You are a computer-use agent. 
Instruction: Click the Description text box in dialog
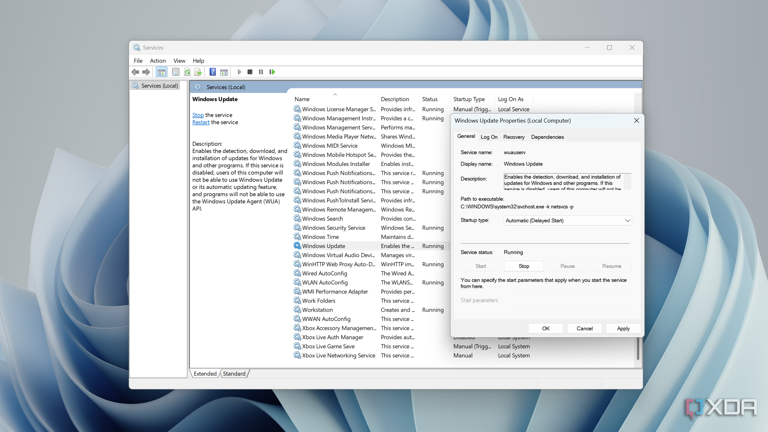(x=567, y=181)
